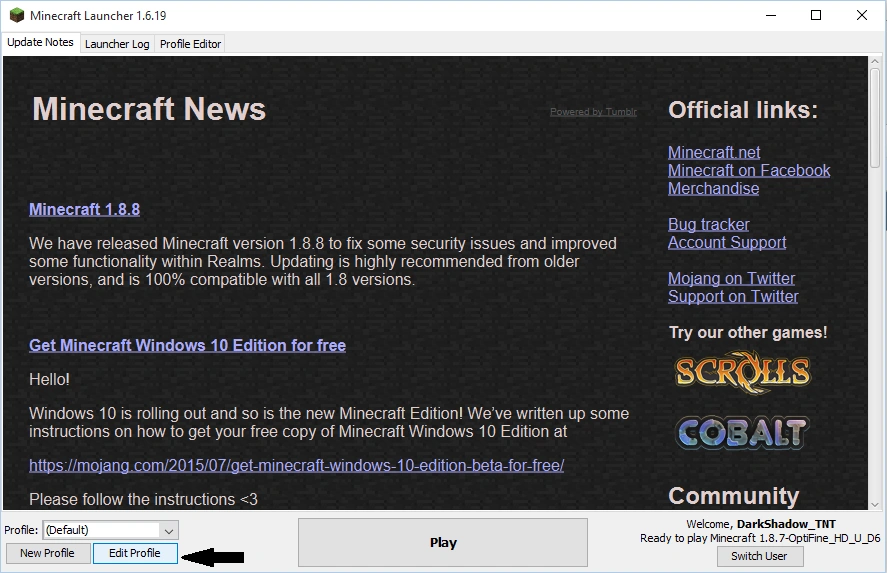Click the Hello! paragraph text

pyautogui.click(x=49, y=380)
